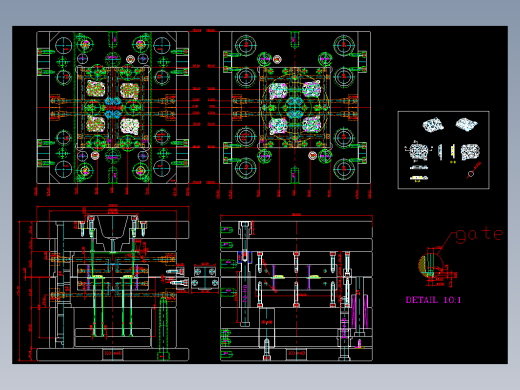Click the red "gate" label text
The image size is (520, 390).
tap(479, 234)
